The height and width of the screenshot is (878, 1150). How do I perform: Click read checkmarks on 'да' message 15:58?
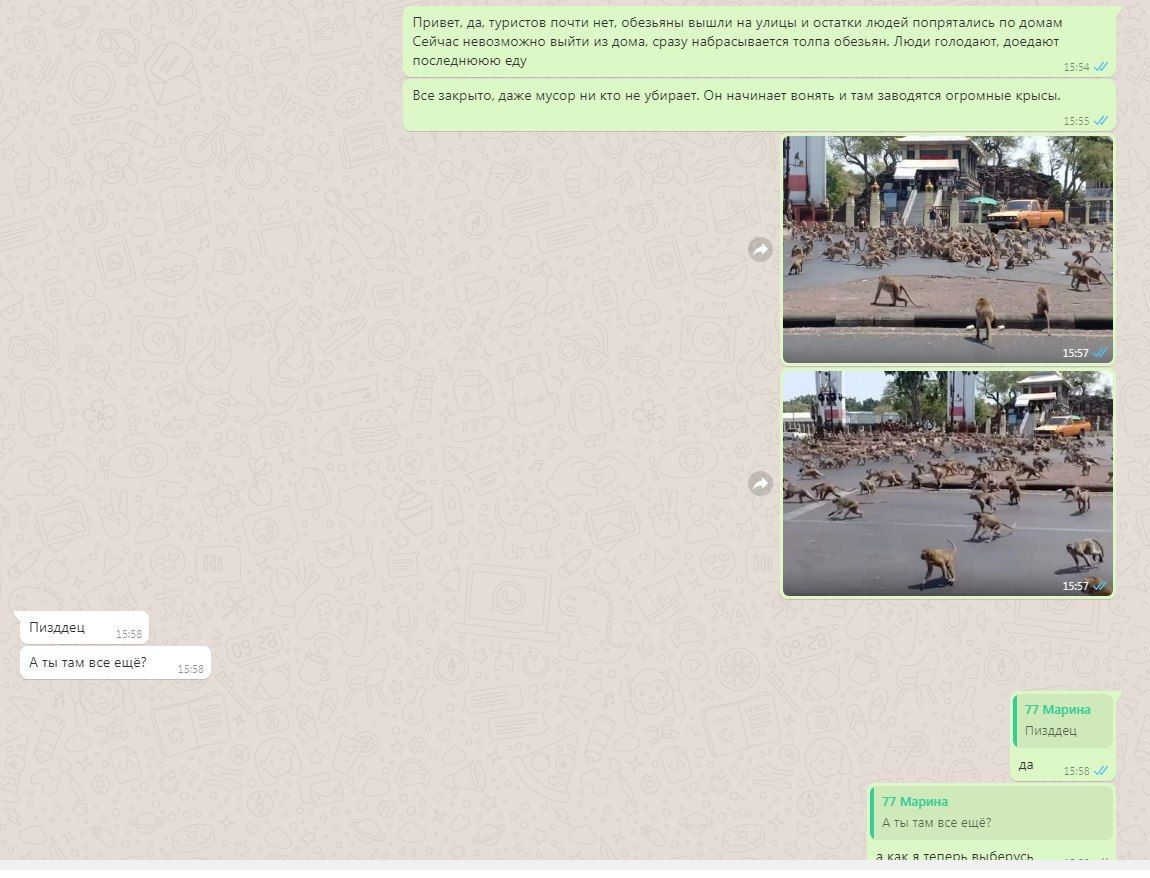click(x=1101, y=771)
